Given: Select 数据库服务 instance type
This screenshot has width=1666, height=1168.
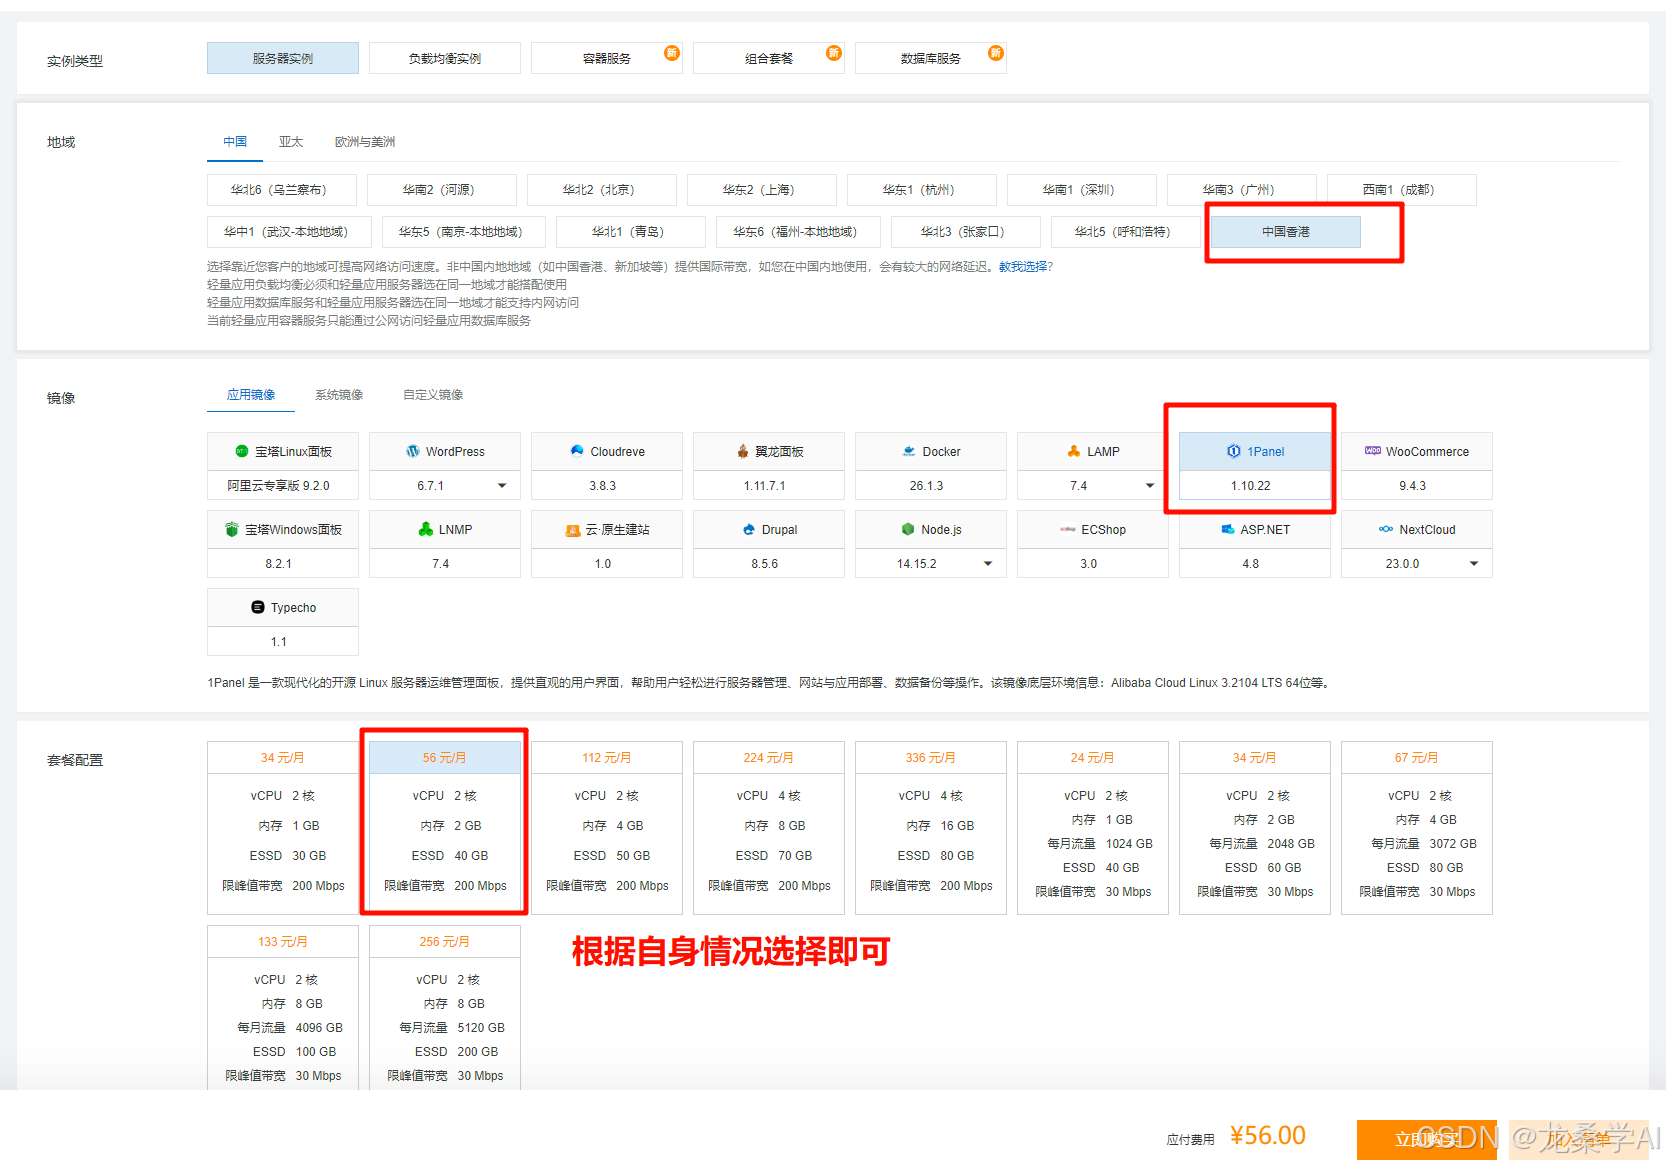Looking at the screenshot, I should click(931, 58).
